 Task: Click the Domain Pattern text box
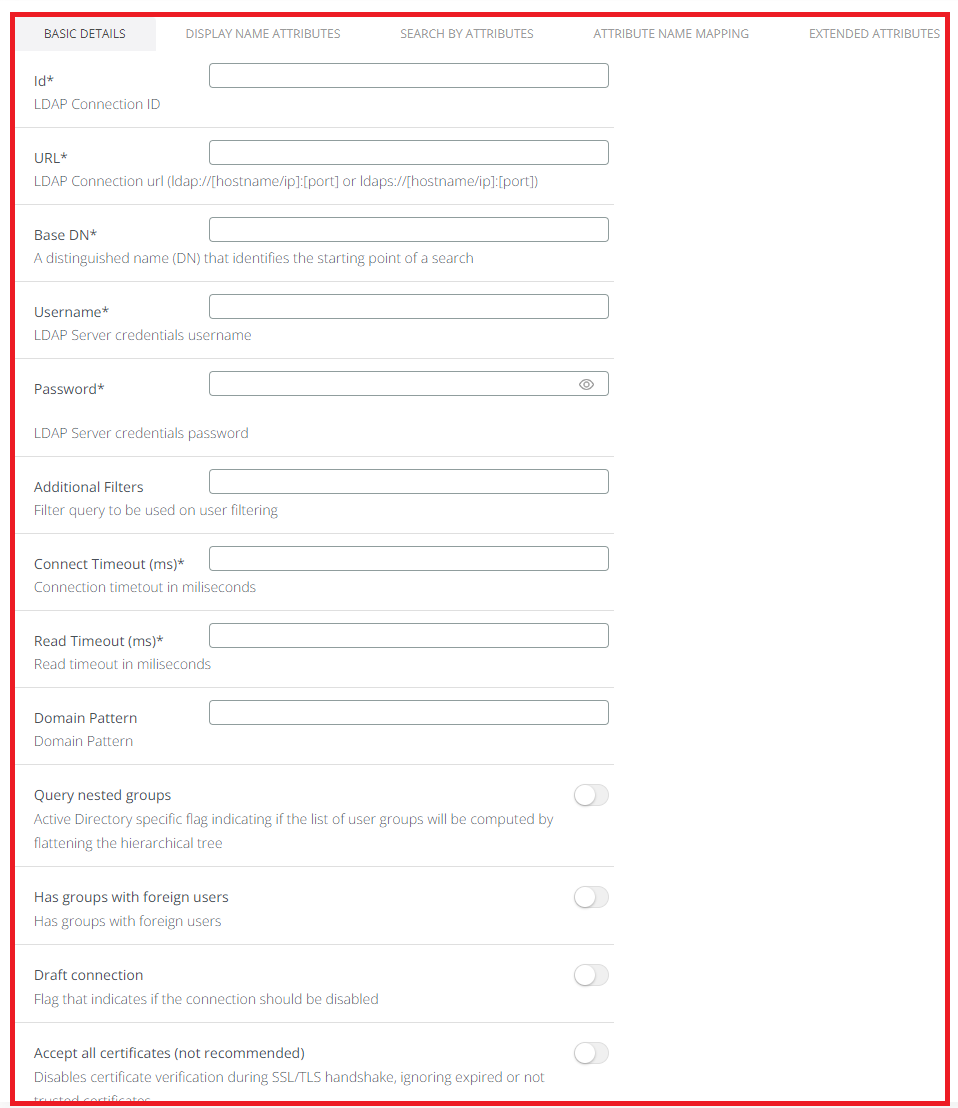pos(408,713)
